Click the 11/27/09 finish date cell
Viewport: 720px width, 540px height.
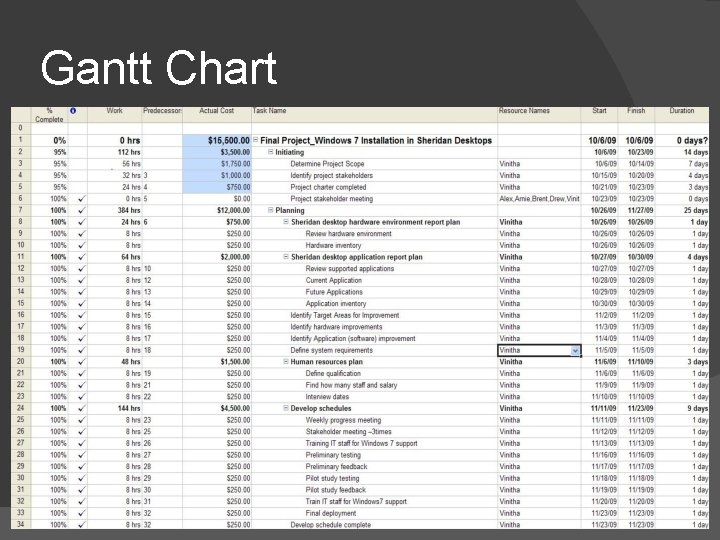coord(636,210)
